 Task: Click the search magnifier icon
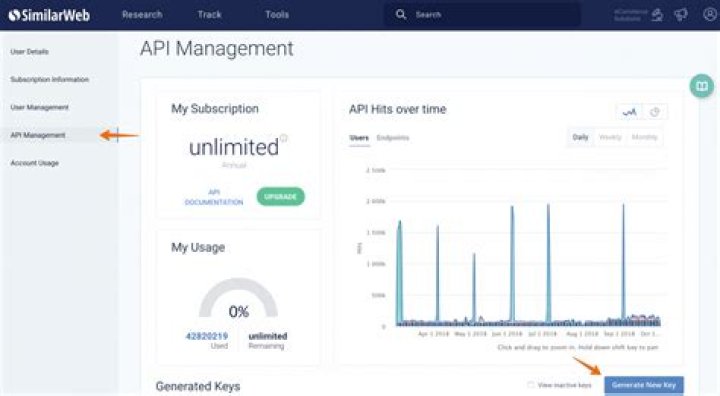point(401,14)
